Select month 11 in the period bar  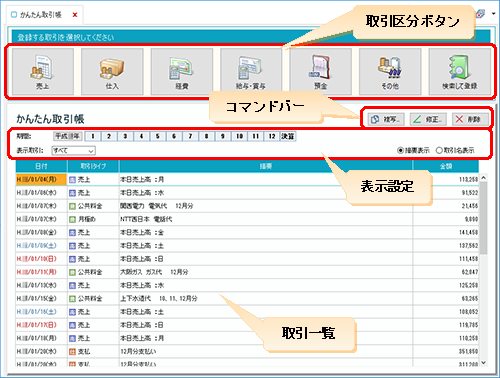coord(256,136)
